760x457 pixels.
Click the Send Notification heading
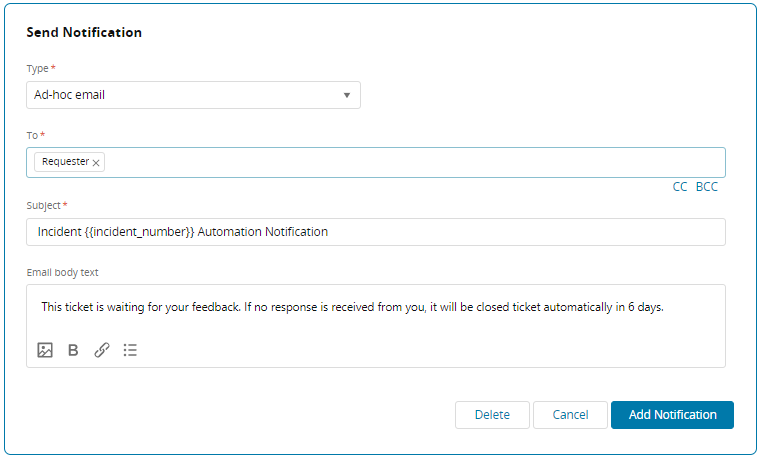point(84,32)
